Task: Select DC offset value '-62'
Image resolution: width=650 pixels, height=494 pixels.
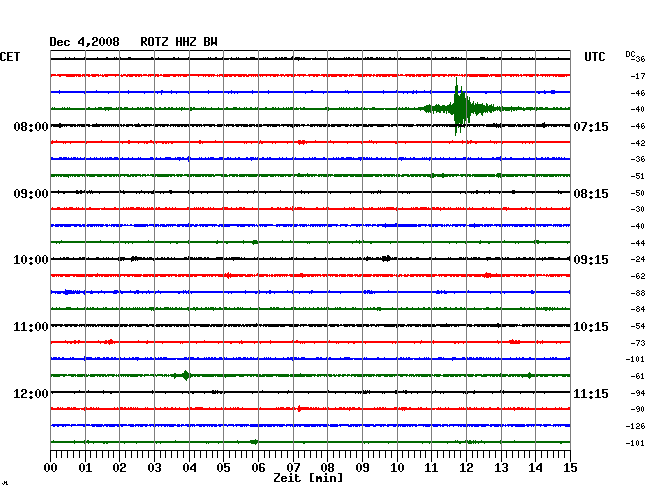Action: (638, 276)
